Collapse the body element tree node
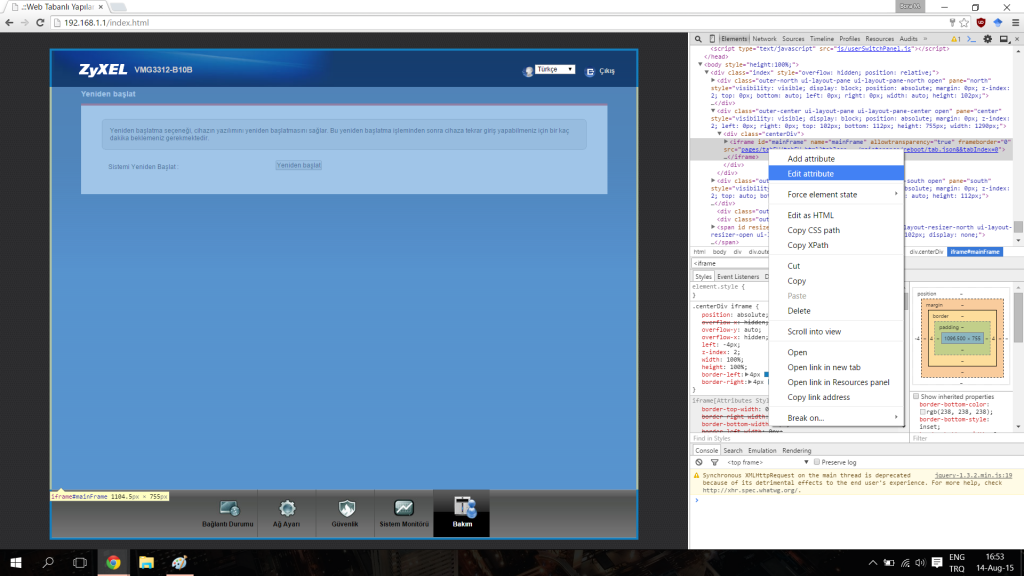This screenshot has height=576, width=1024. point(701,64)
